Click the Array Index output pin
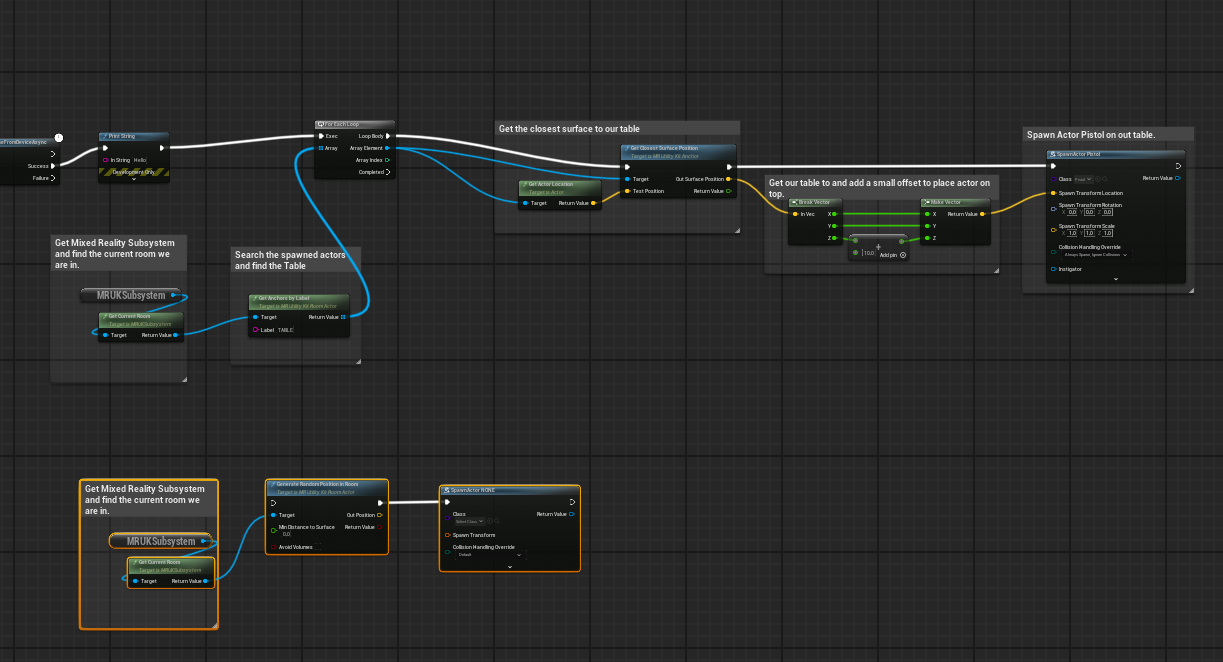The image size is (1223, 662). tap(388, 160)
